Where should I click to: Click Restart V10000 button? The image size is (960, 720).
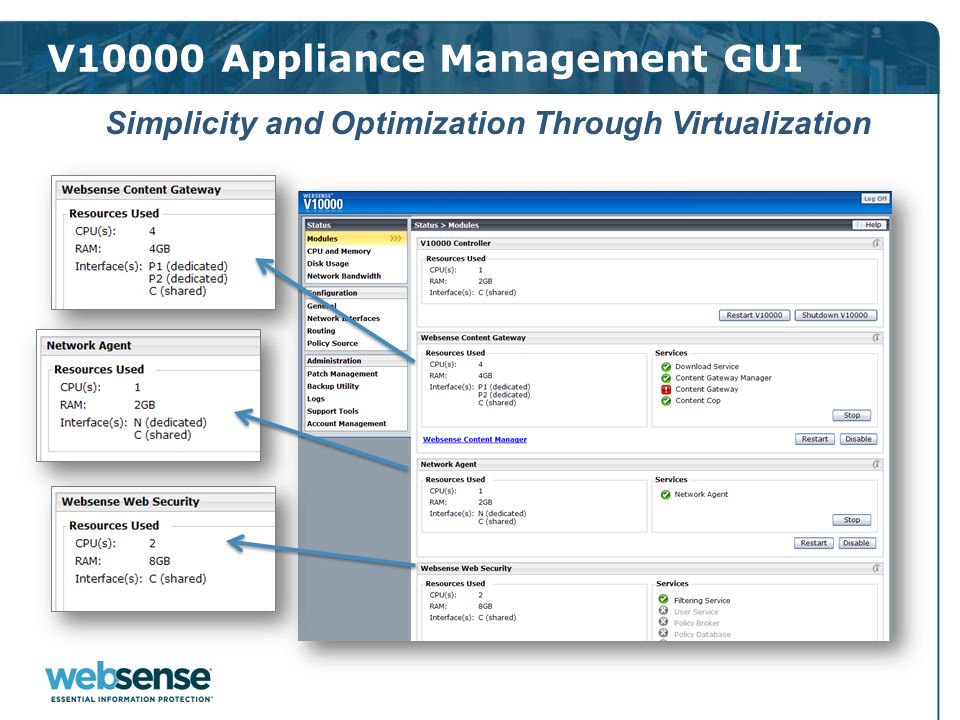(754, 315)
